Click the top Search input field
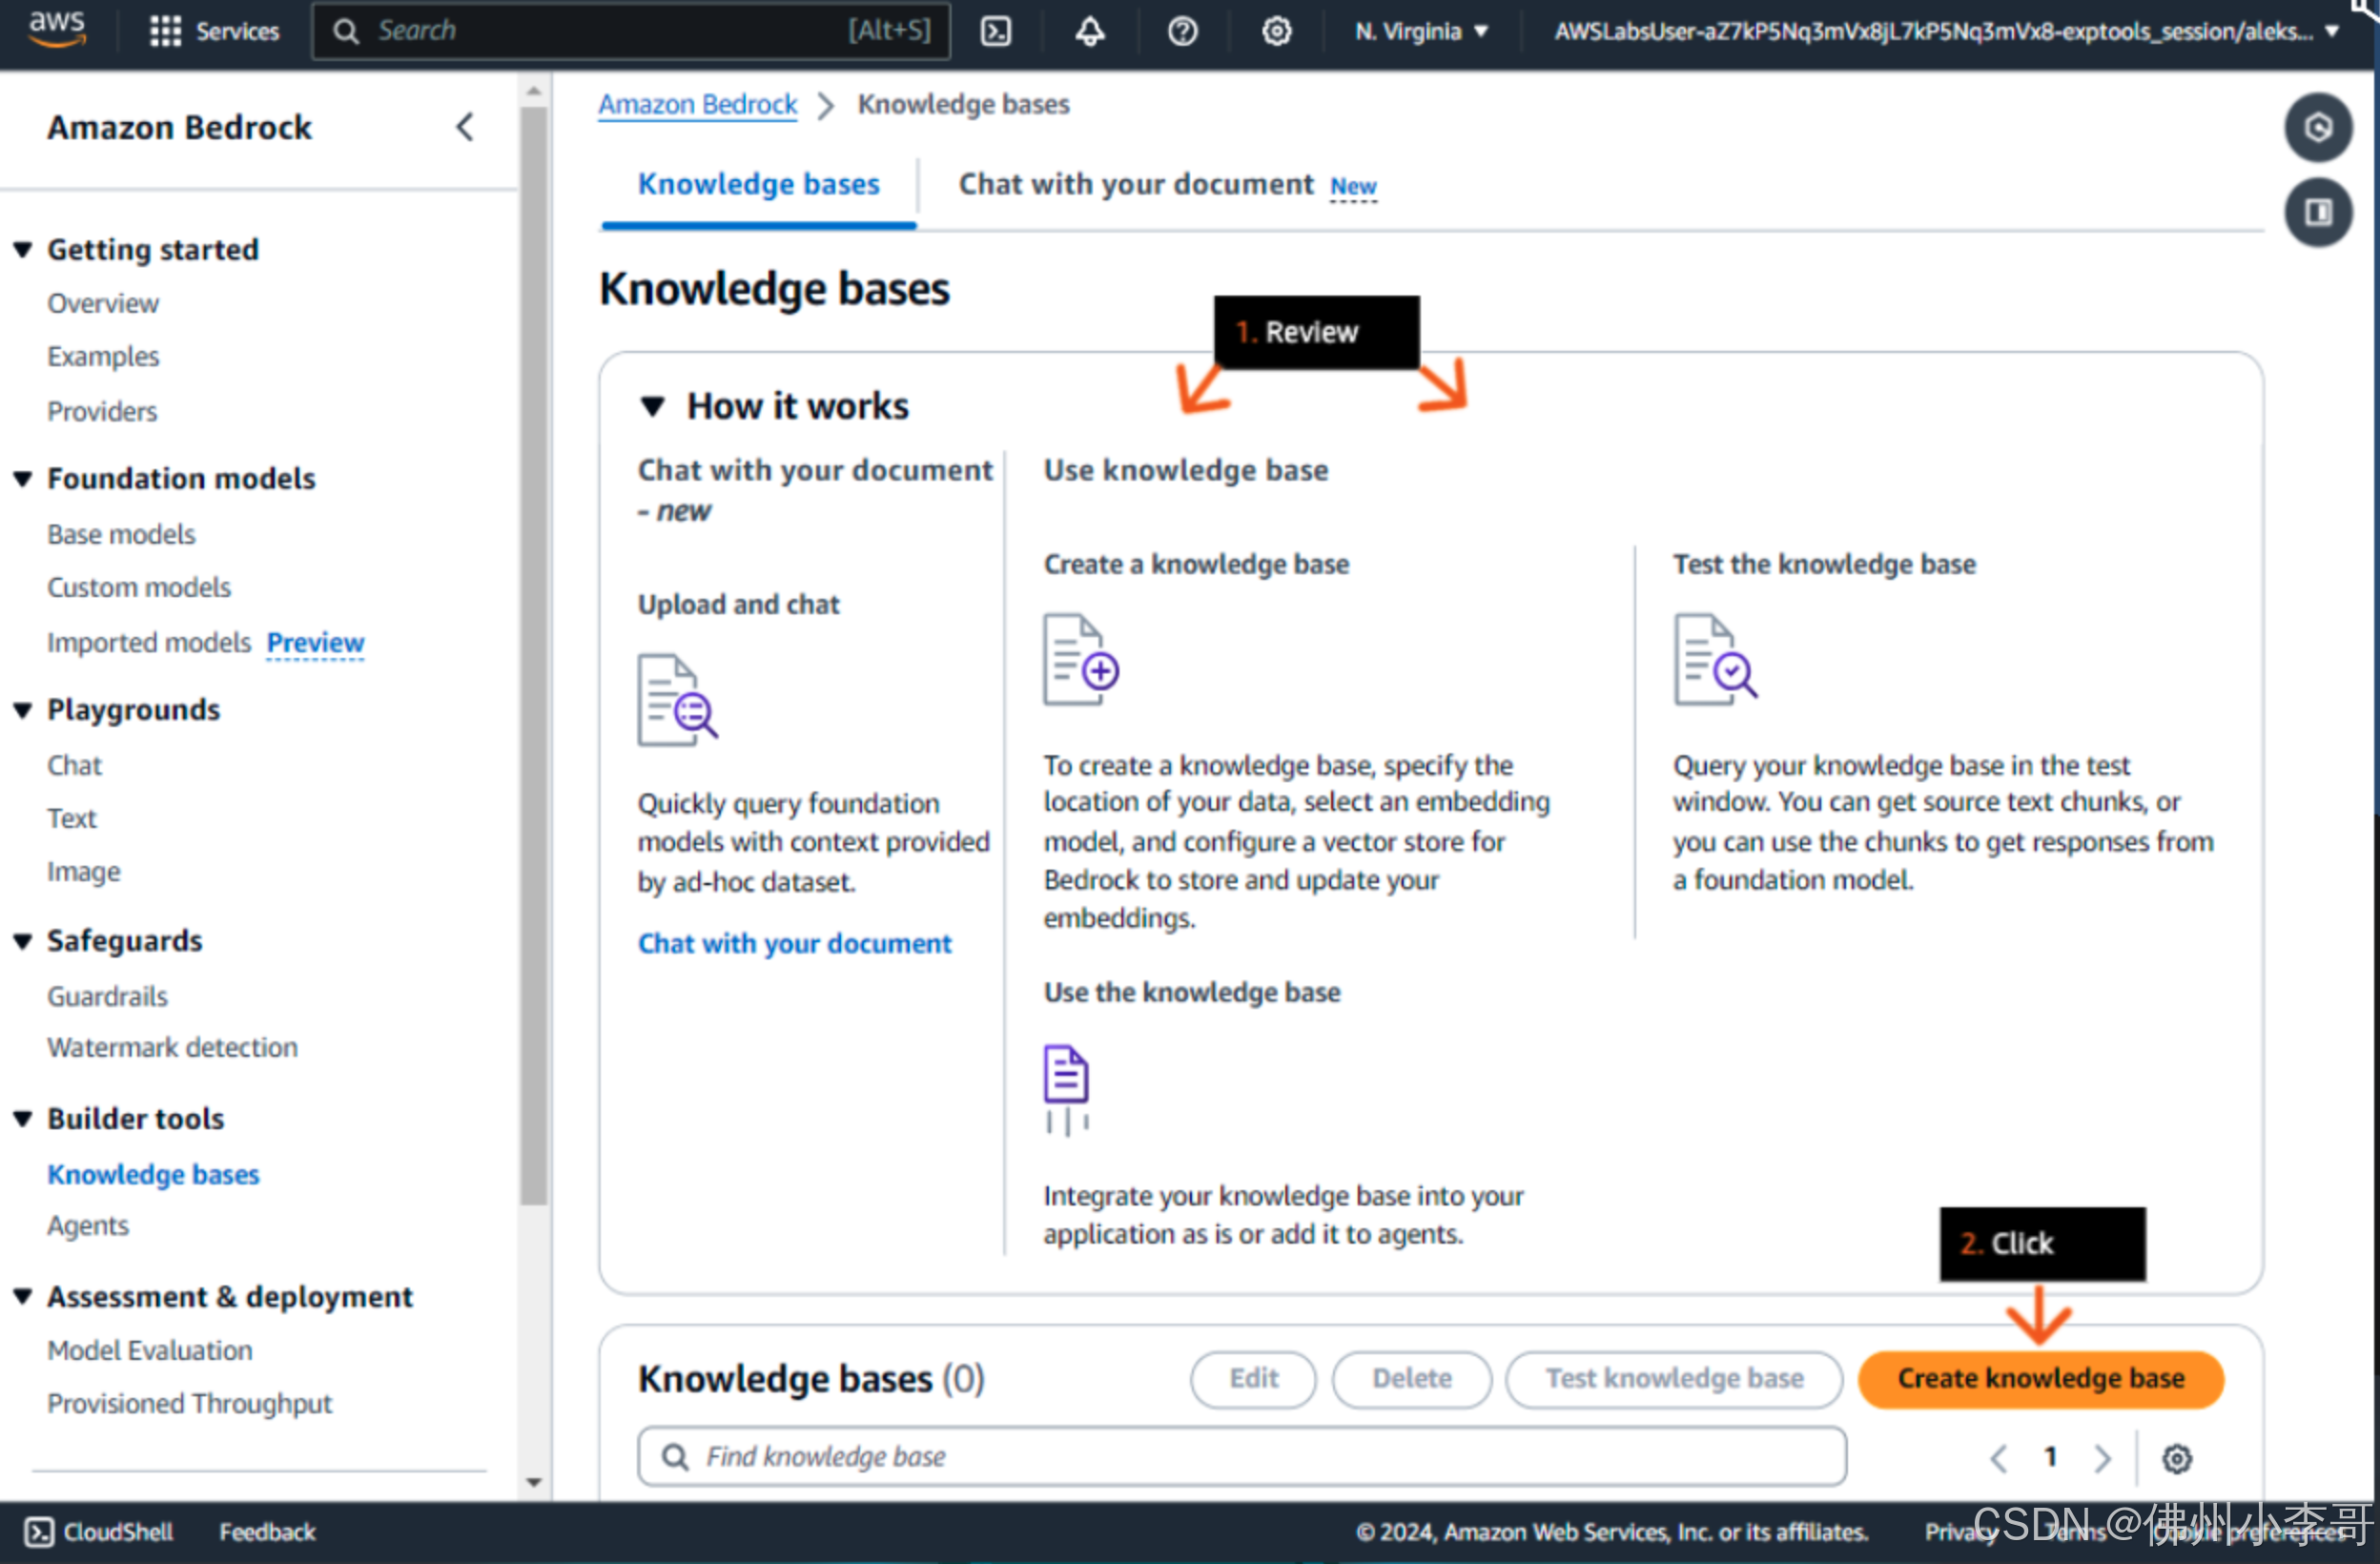 [x=631, y=31]
